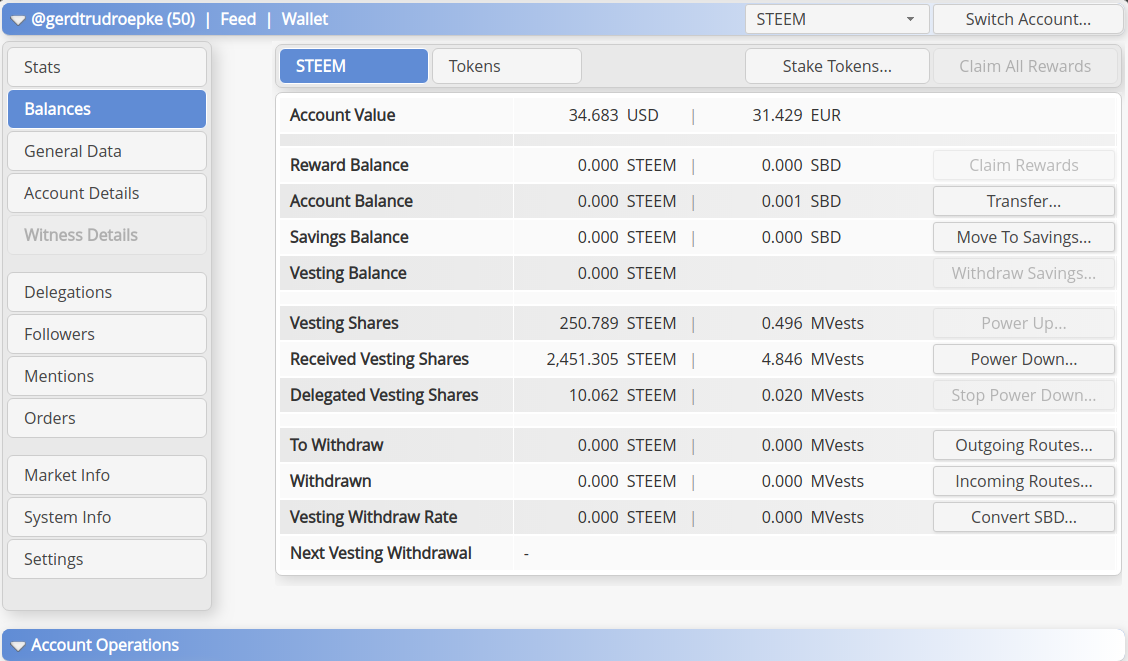Click Withdraw Savings button
This screenshot has height=661, width=1128.
click(1024, 273)
